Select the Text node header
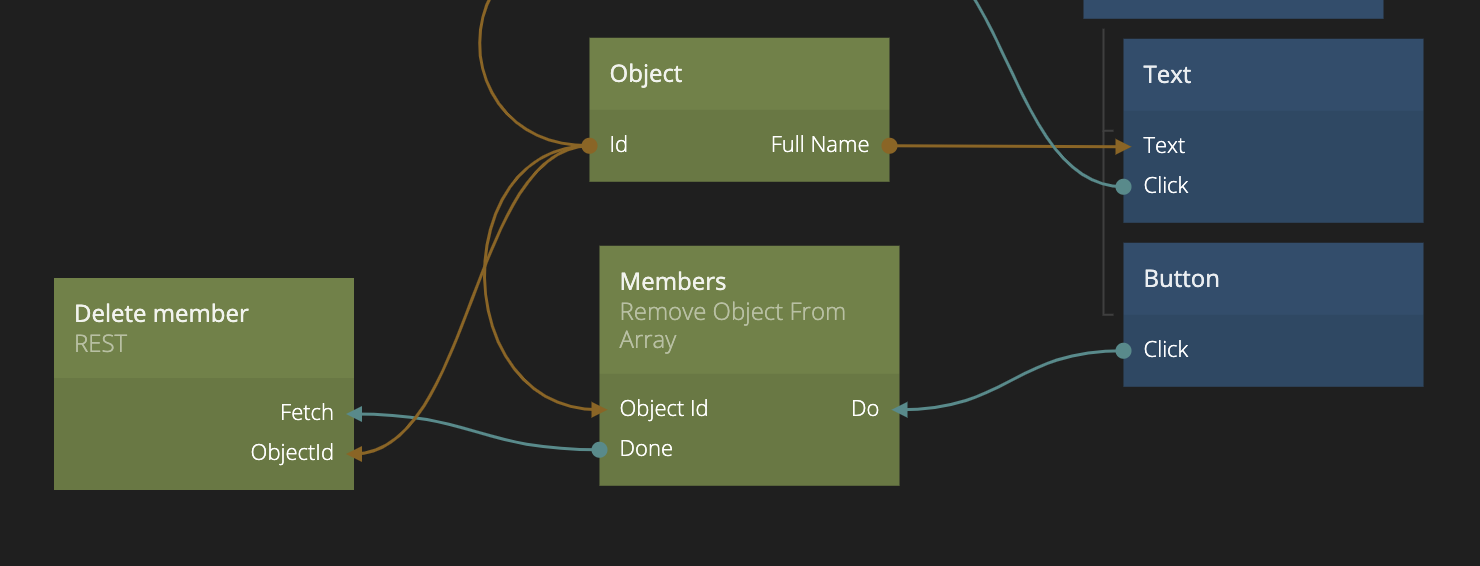The image size is (1480, 566). [1167, 75]
